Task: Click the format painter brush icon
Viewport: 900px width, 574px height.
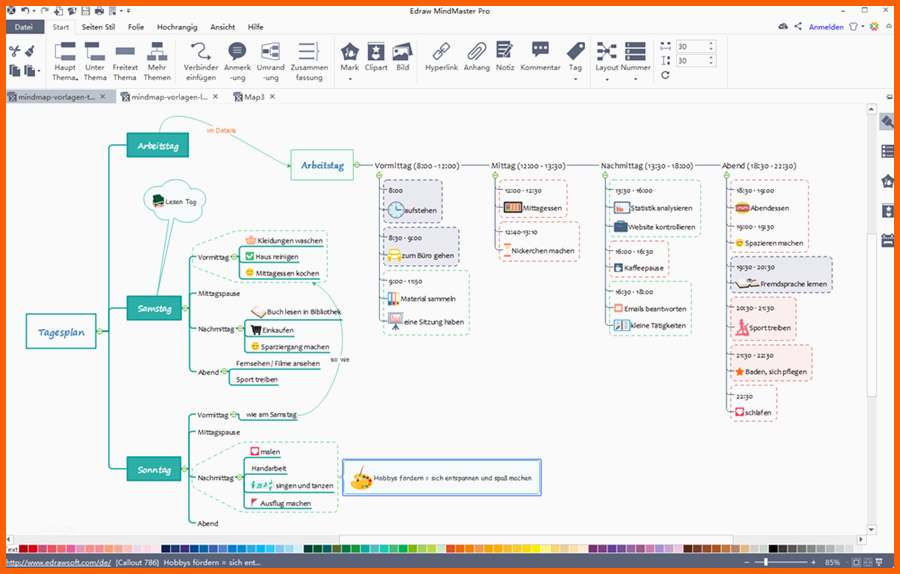Action: tap(30, 51)
